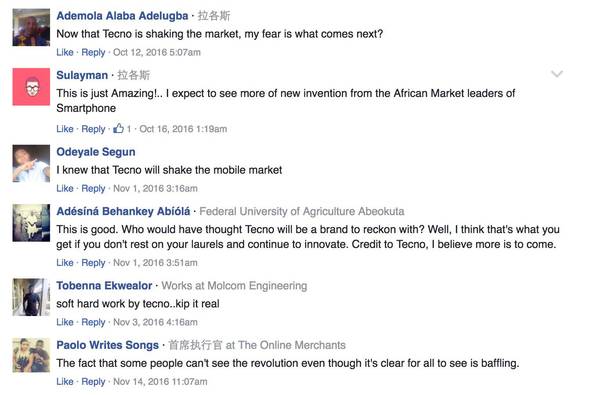Like Tobenna Ekwealor's comment
This screenshot has height=395, width=600.
coord(65,322)
